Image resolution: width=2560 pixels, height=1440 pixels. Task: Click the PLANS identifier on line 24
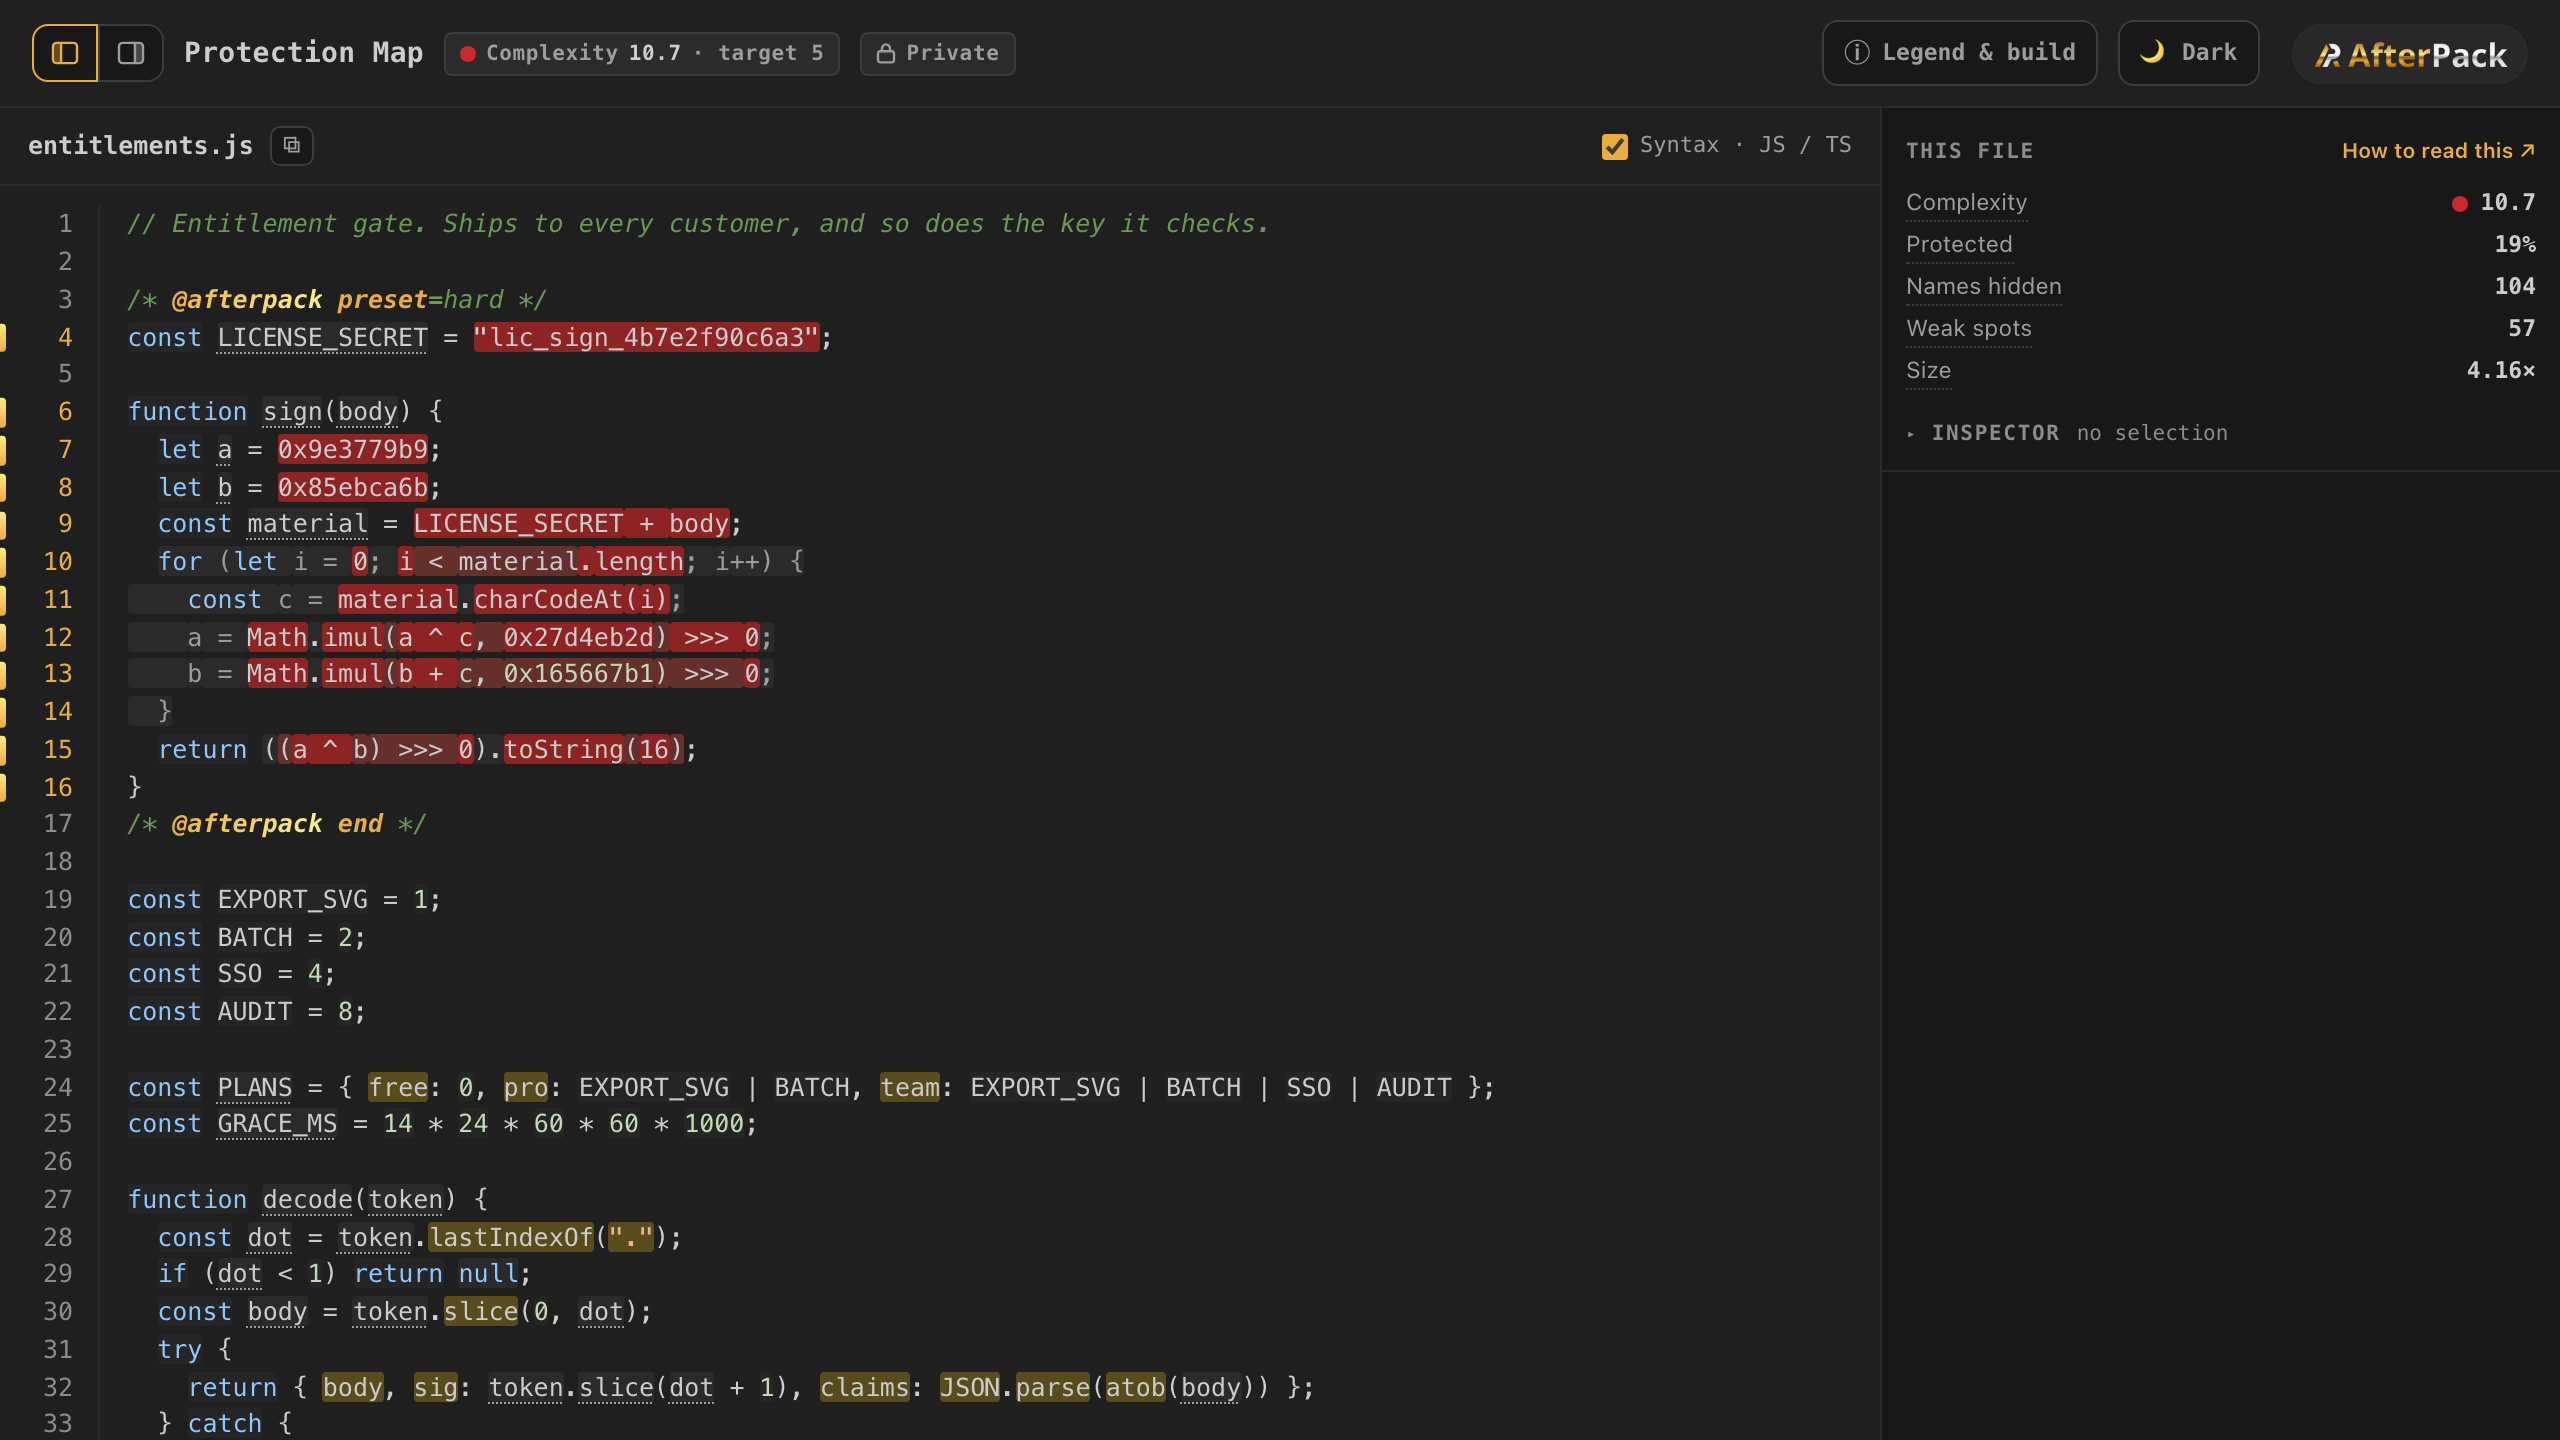tap(255, 1088)
